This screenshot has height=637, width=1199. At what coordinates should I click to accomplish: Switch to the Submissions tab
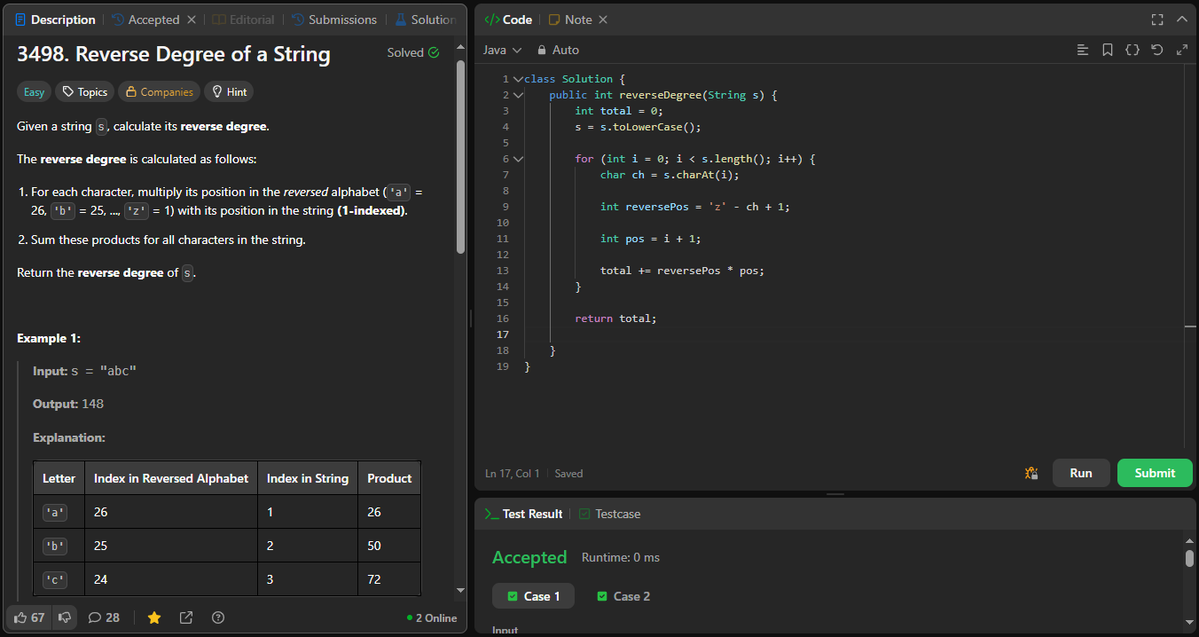(334, 20)
